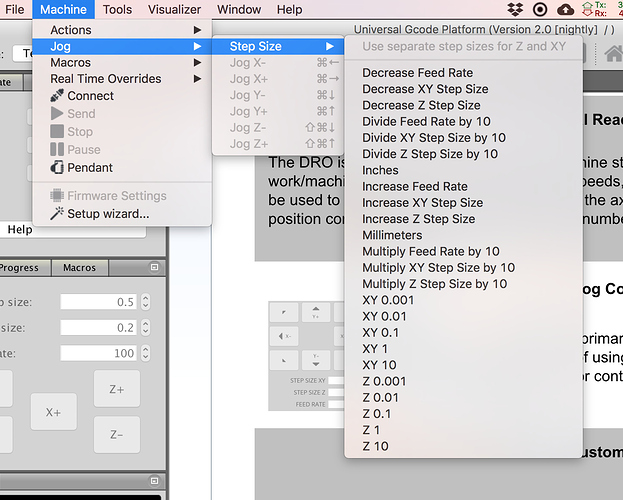
Task: Click stepper arrows beside 100 value
Action: tap(145, 353)
